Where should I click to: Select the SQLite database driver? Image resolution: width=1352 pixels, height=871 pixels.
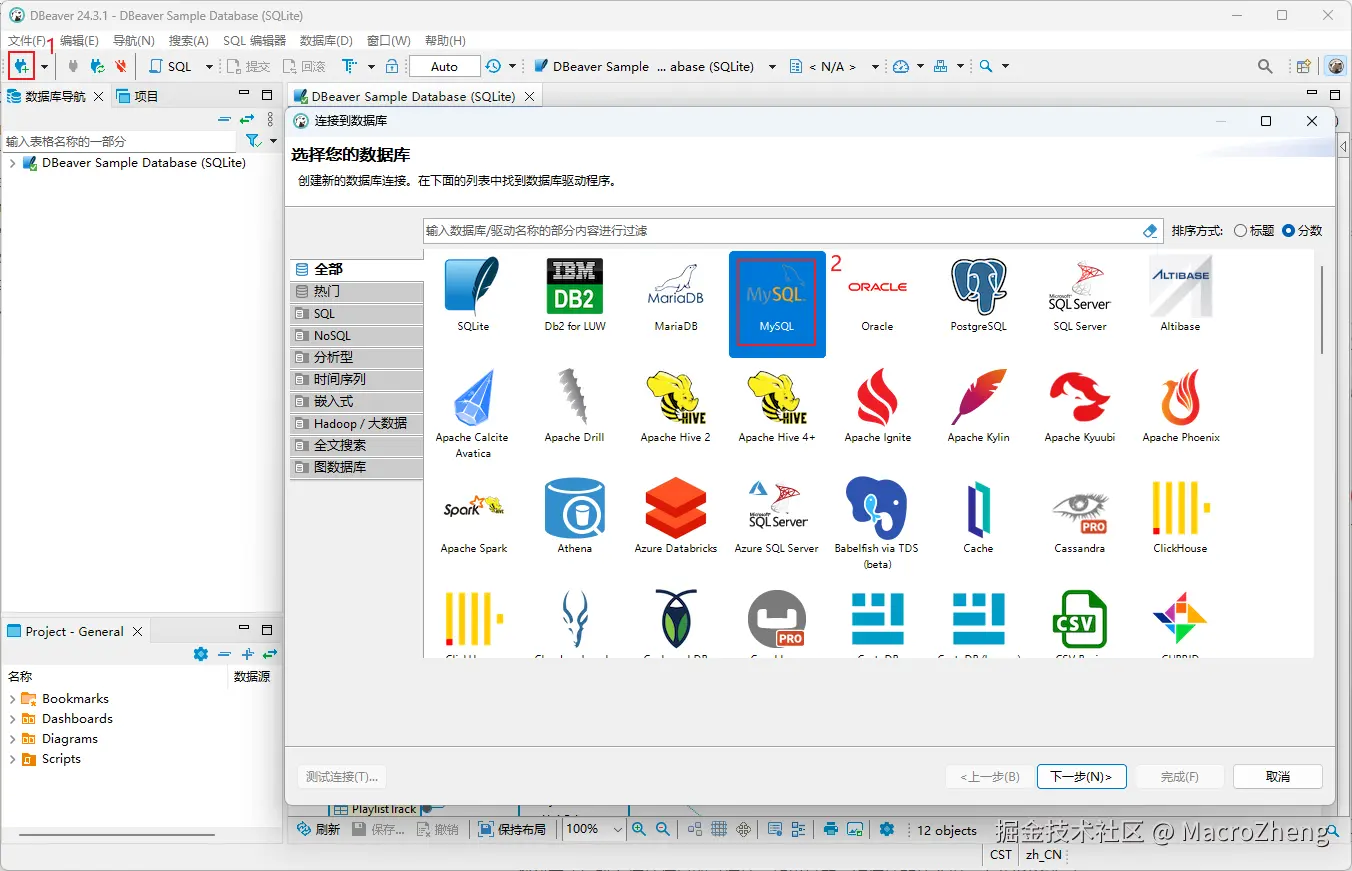pyautogui.click(x=474, y=295)
